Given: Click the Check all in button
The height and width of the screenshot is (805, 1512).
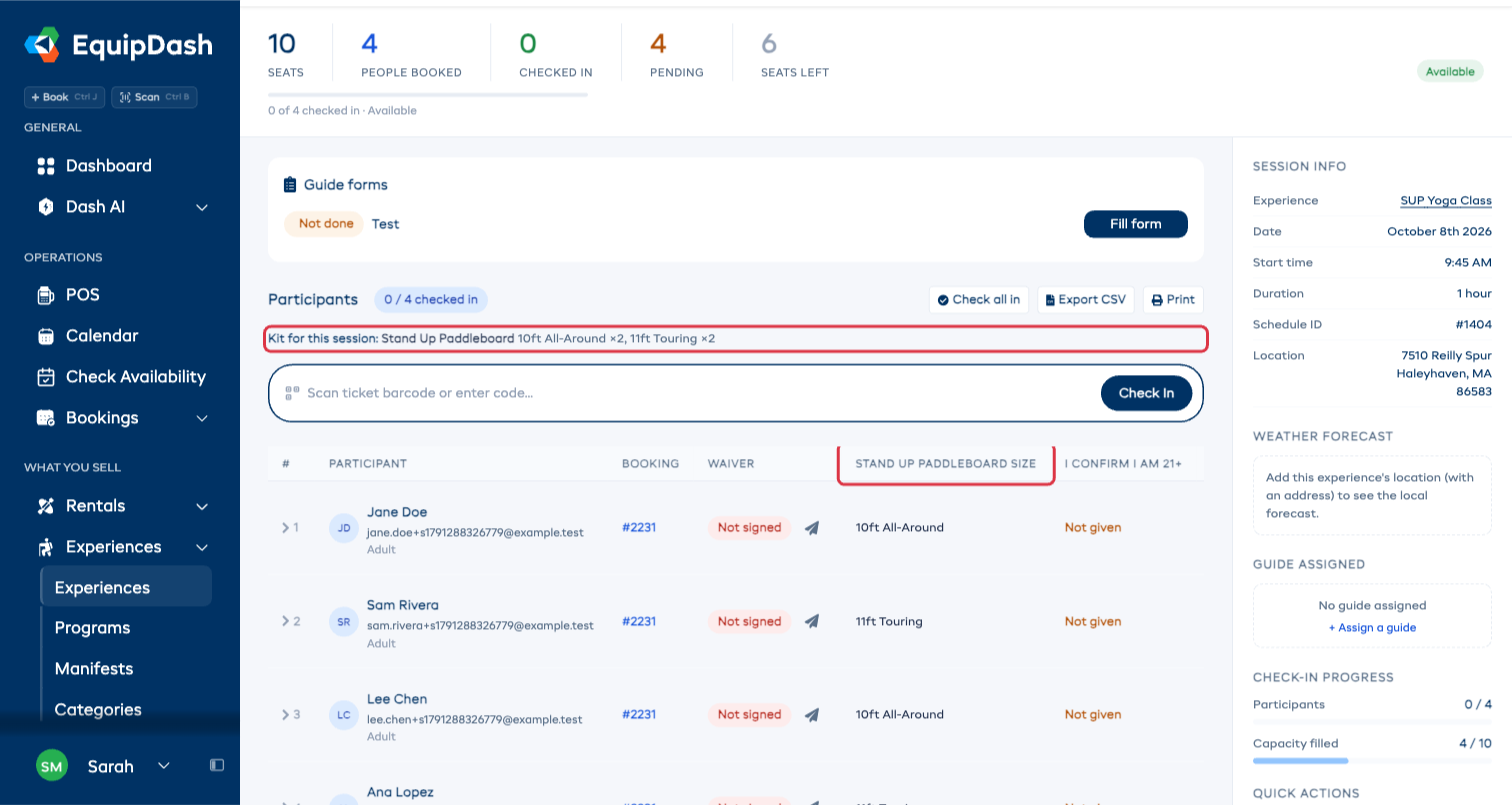Looking at the screenshot, I should point(979,300).
